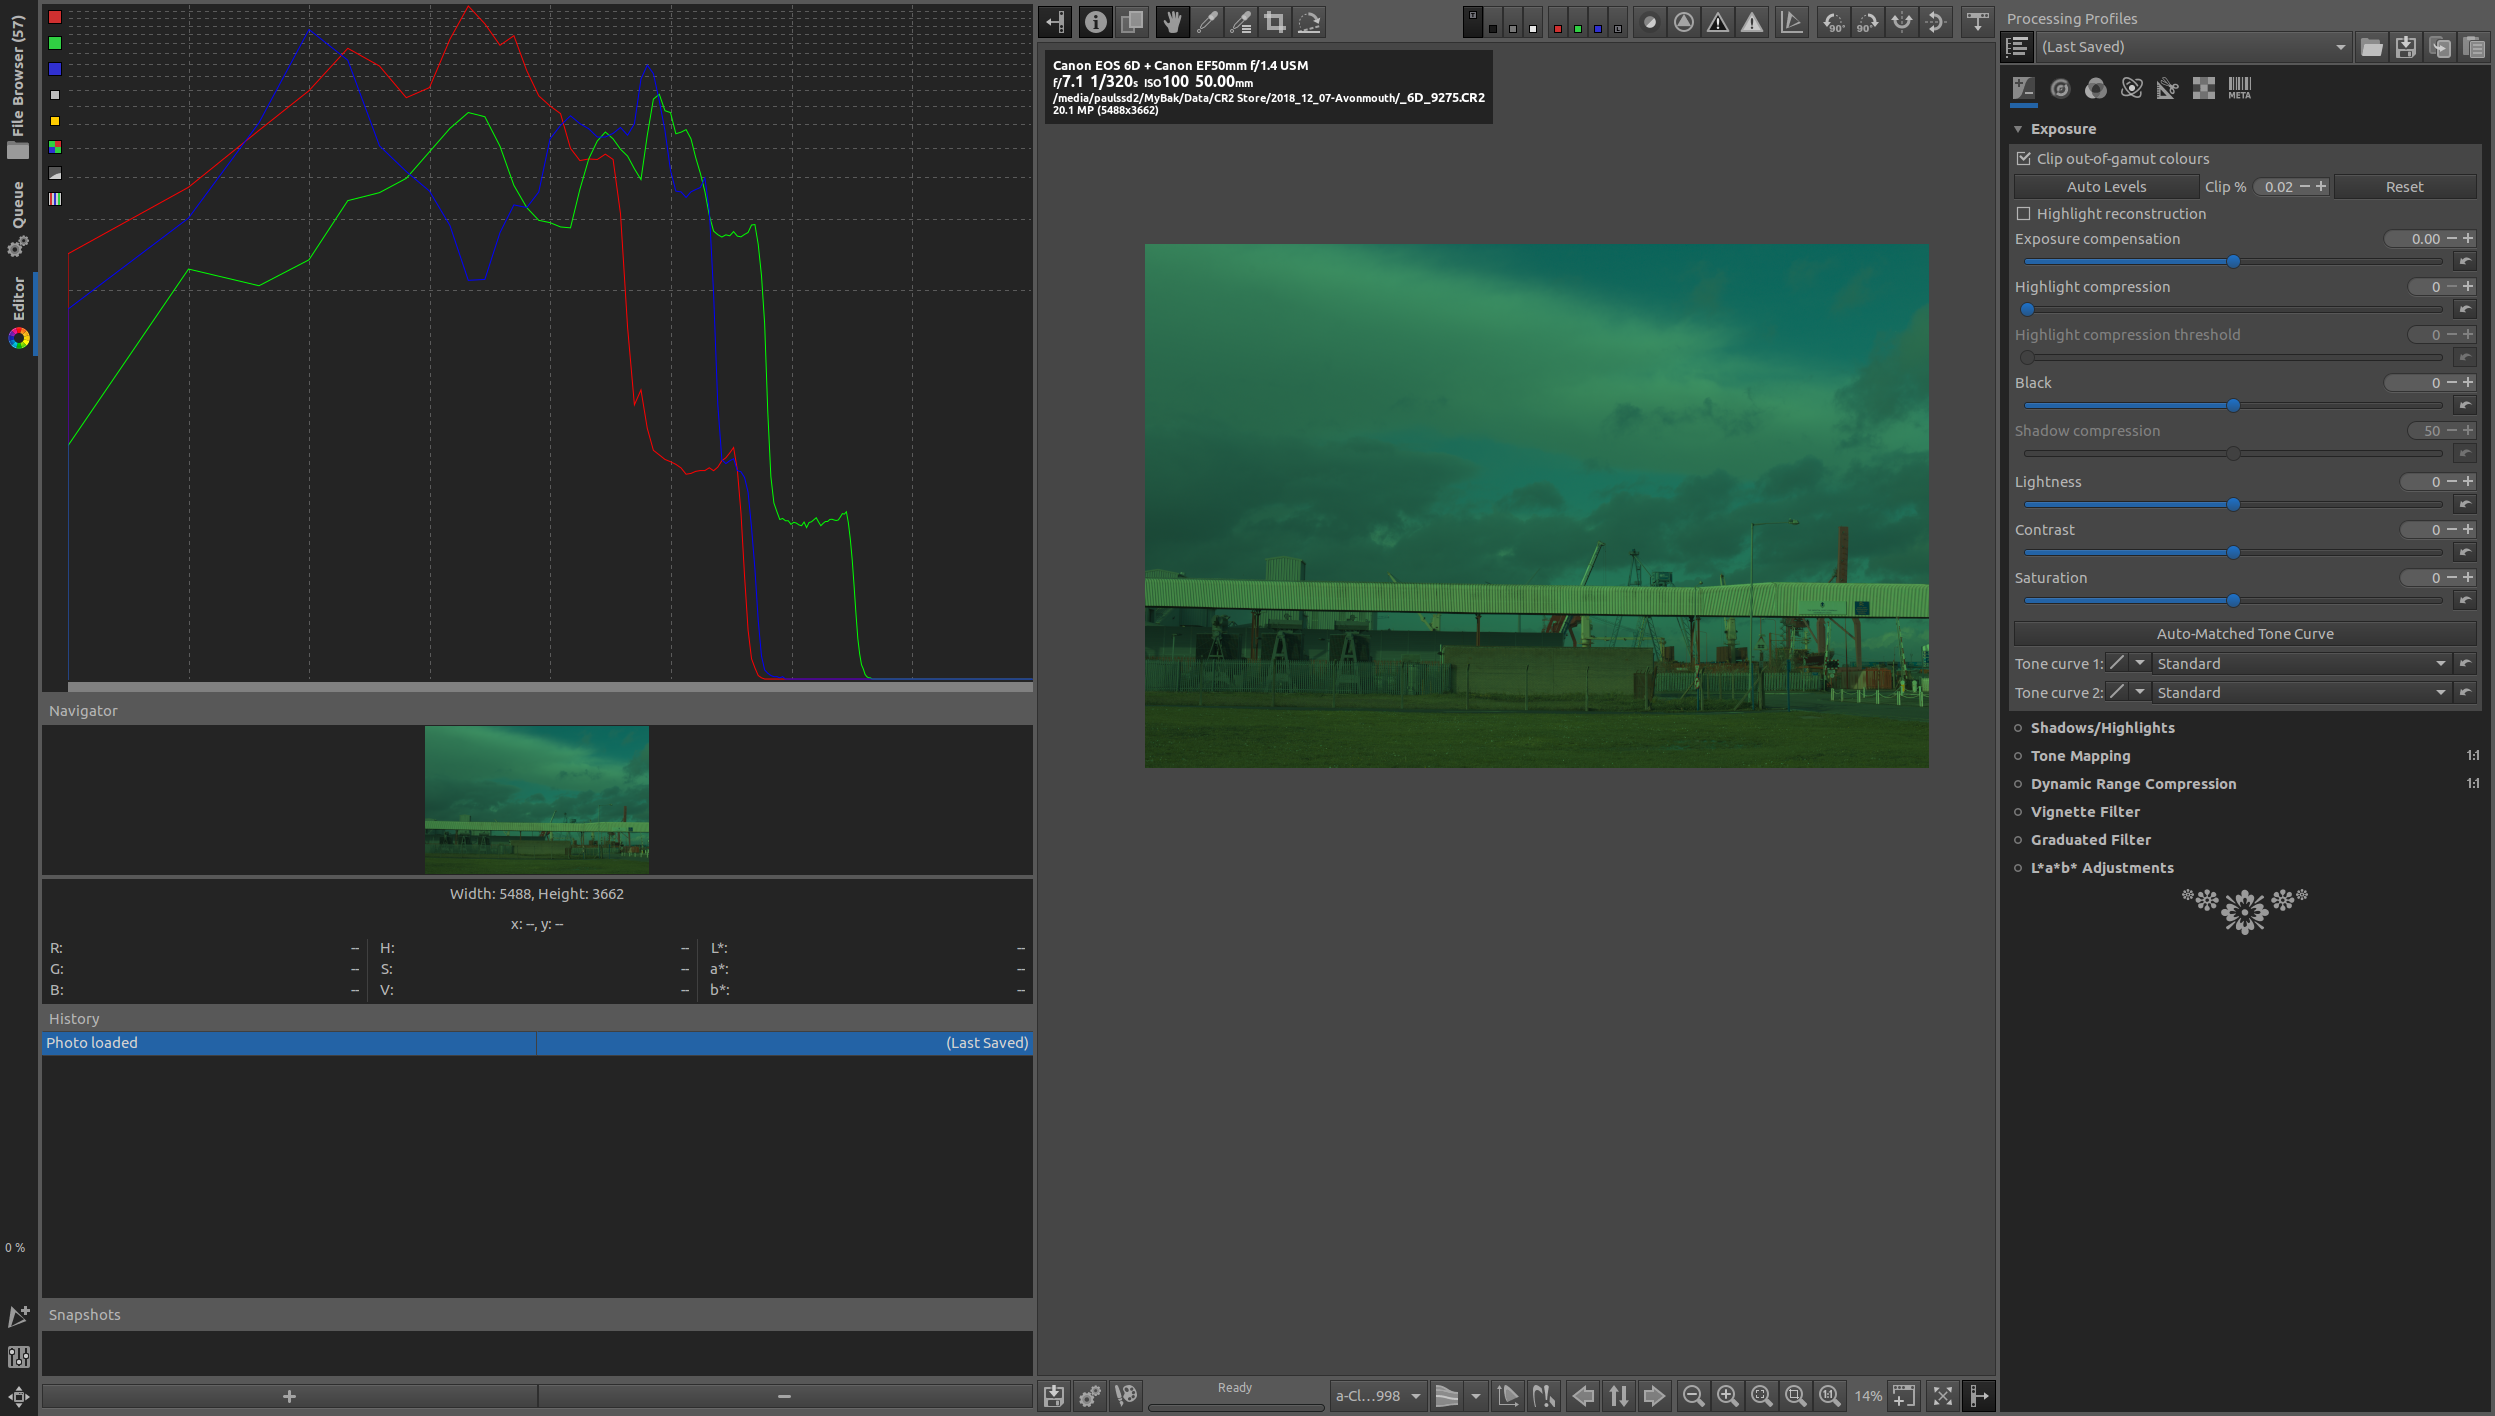Open the Transform tools tab
This screenshot has height=1416, width=2495.
pyautogui.click(x=2167, y=89)
